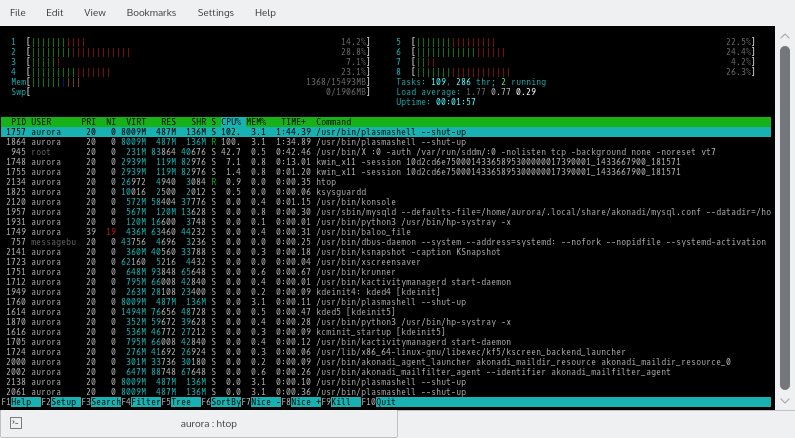The image size is (795, 438).
Task: Open htop Setup via F2 label
Action: pyautogui.click(x=58, y=401)
